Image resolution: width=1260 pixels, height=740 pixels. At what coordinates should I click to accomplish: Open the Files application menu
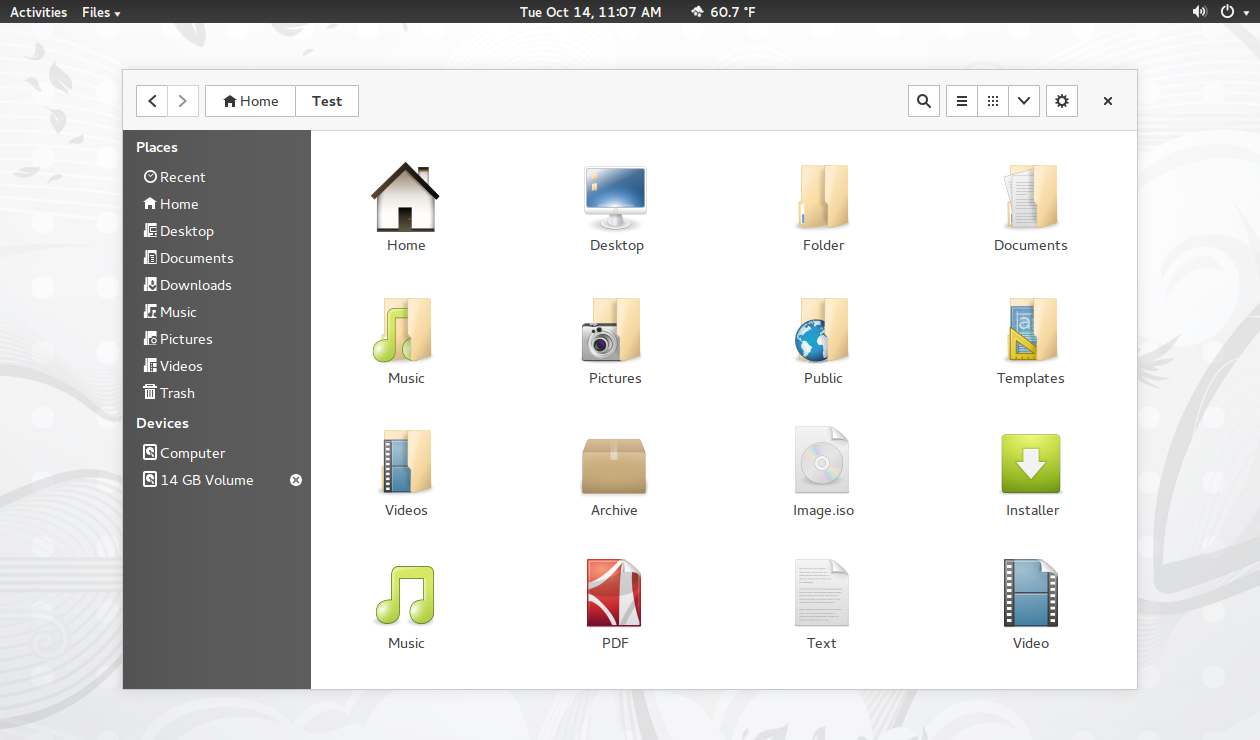point(101,12)
